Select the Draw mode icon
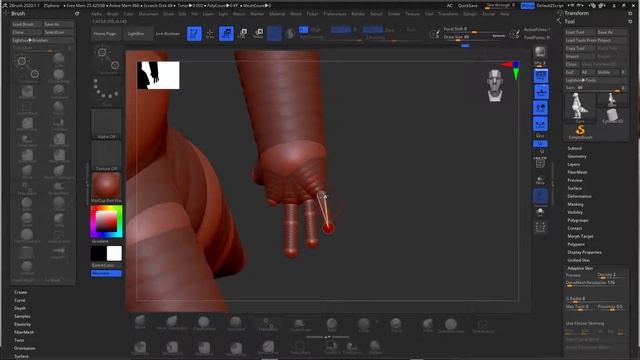The width and height of the screenshot is (640, 360). coord(210,33)
